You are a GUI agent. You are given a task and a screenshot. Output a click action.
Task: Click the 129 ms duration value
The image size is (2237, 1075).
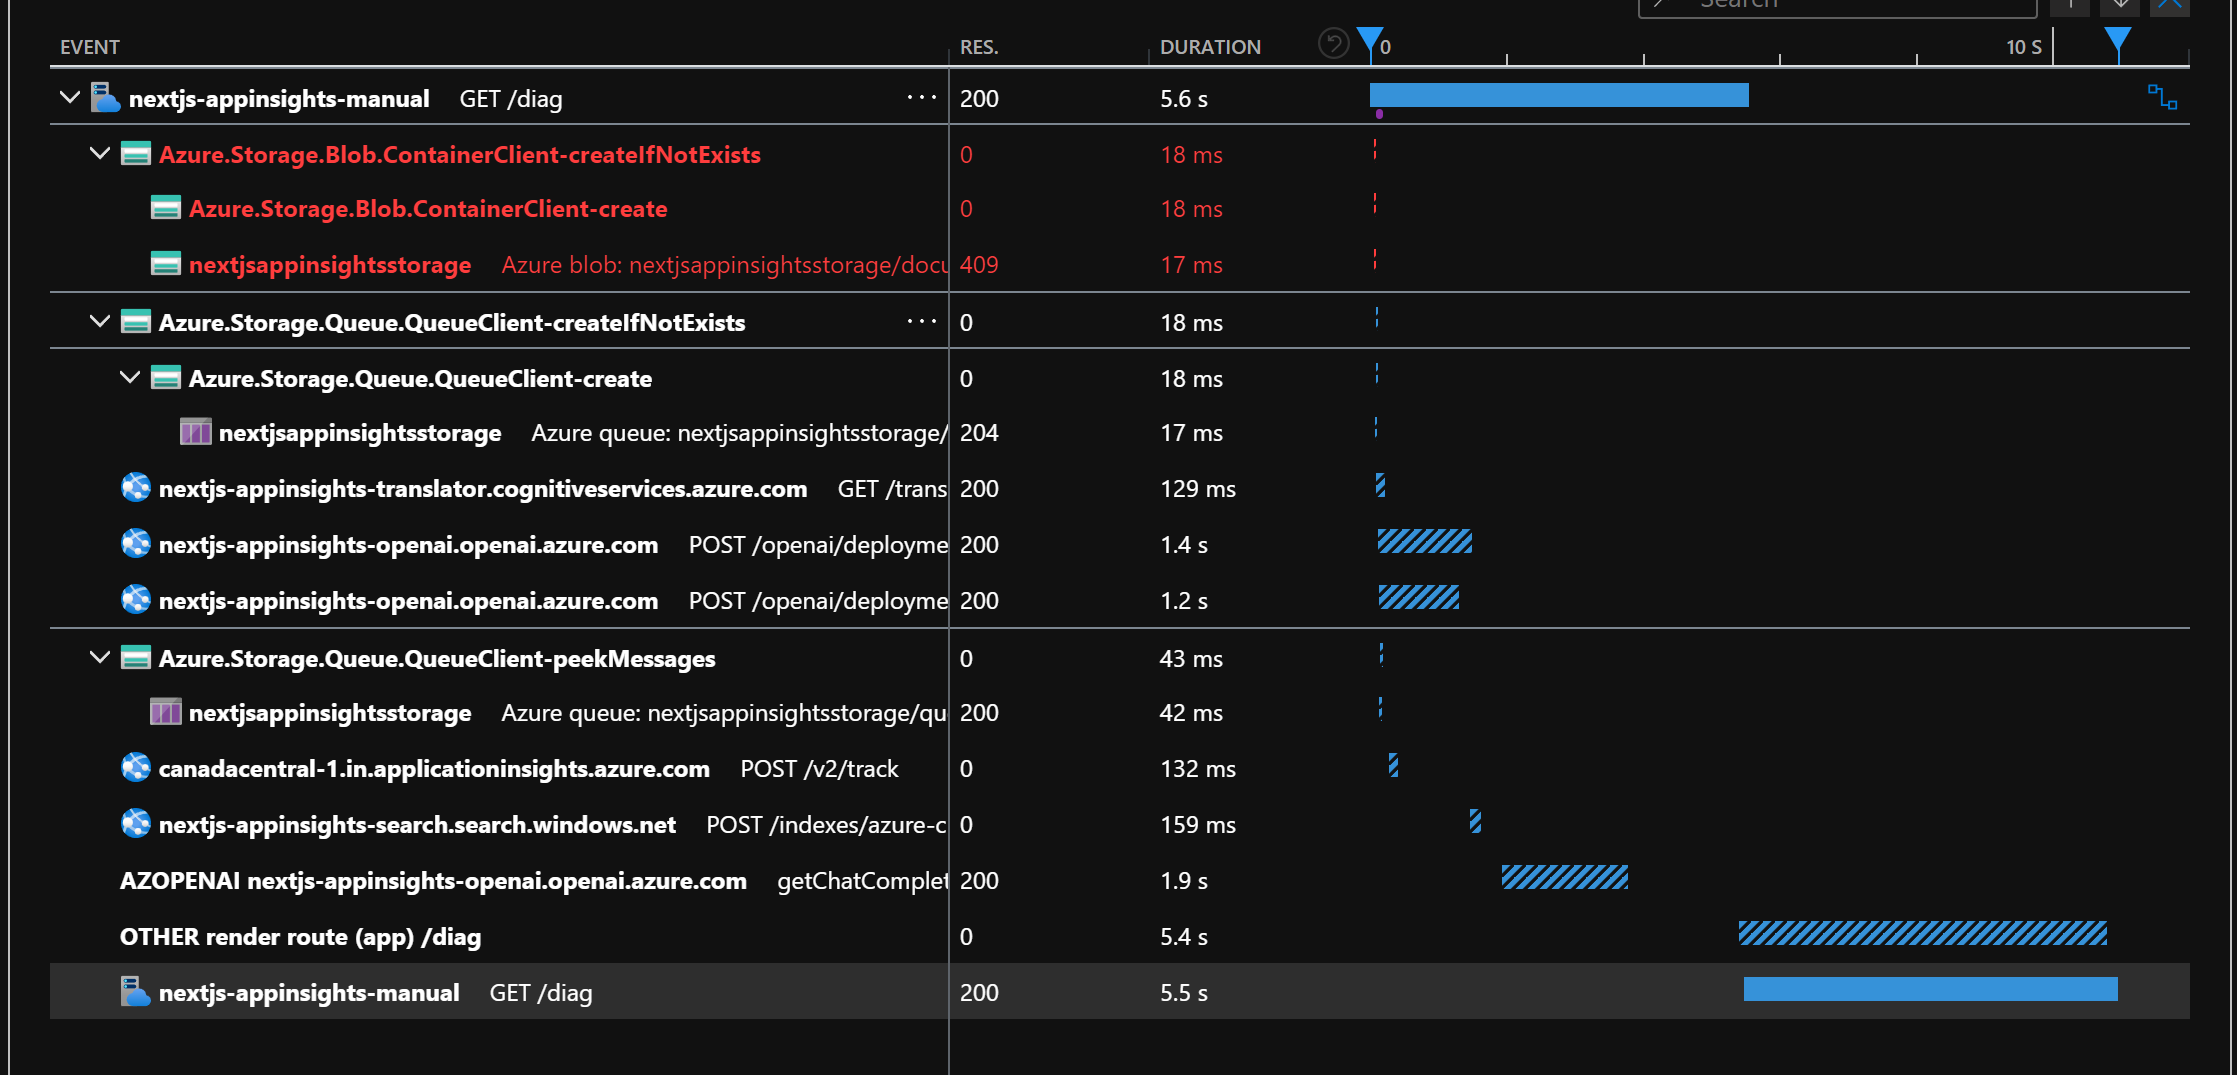[1198, 489]
